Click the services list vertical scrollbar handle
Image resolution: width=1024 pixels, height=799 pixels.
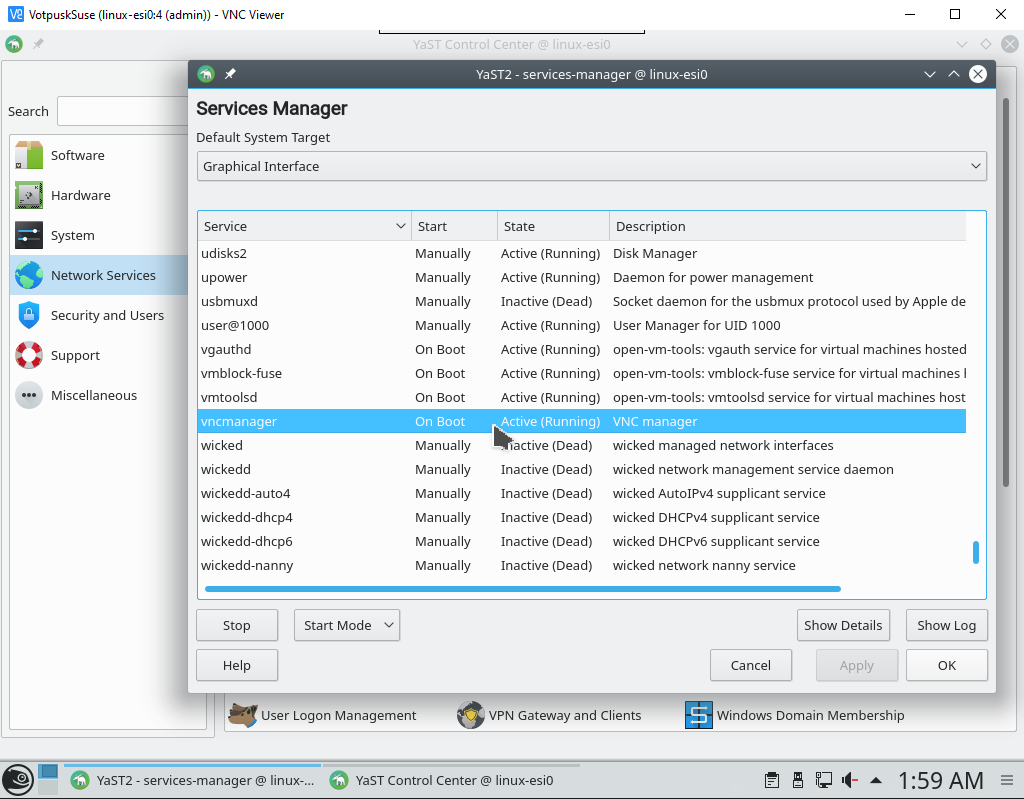(x=976, y=552)
